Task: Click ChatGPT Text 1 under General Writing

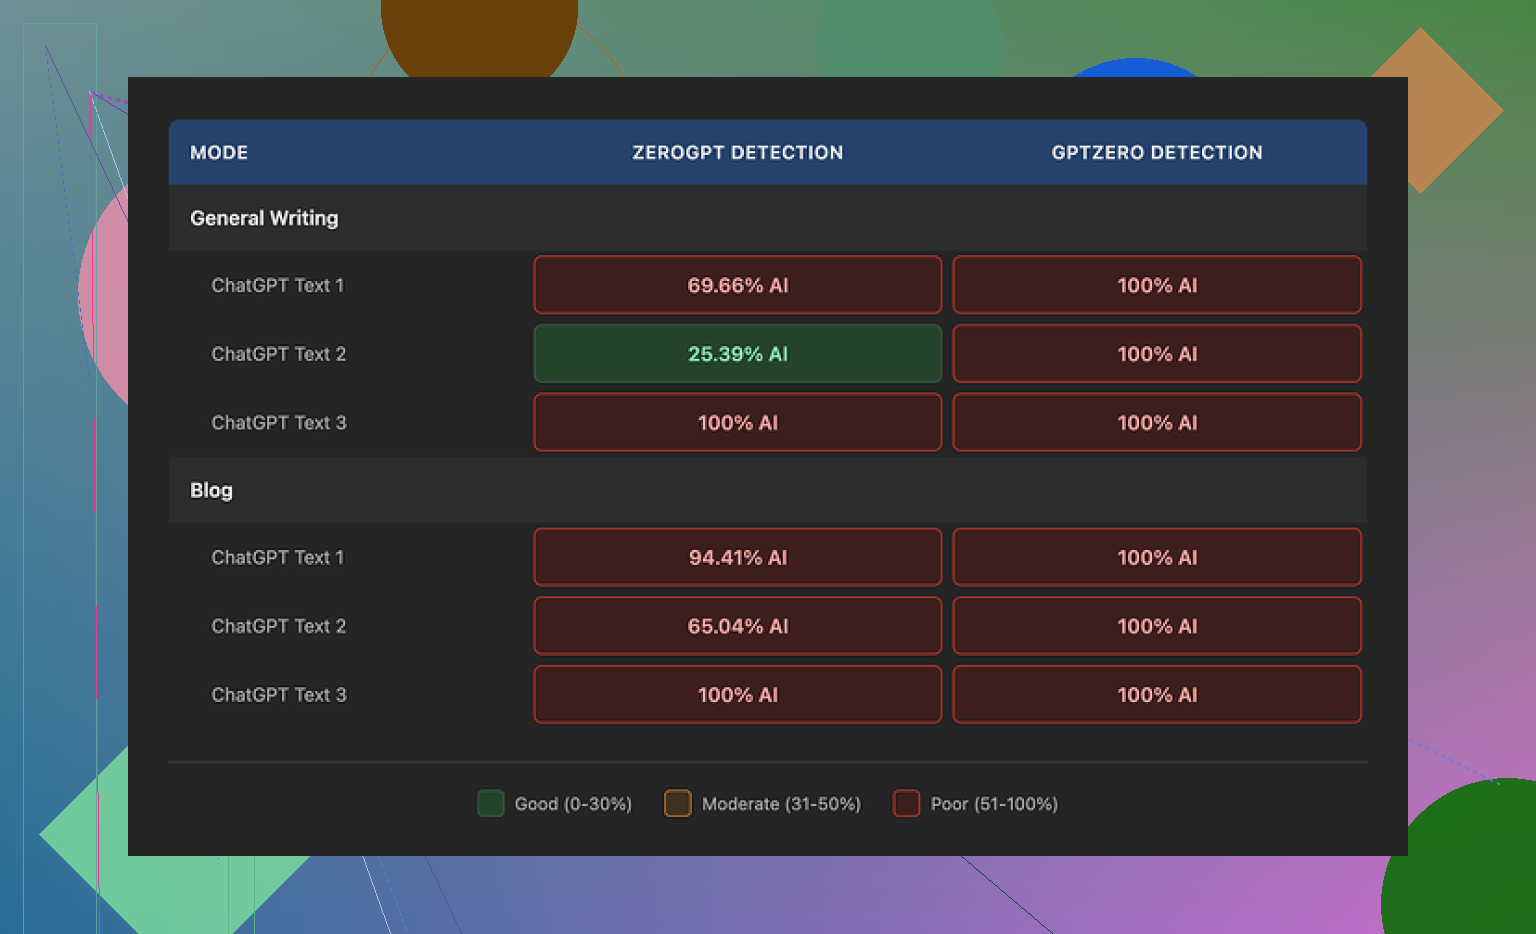Action: pyautogui.click(x=277, y=285)
